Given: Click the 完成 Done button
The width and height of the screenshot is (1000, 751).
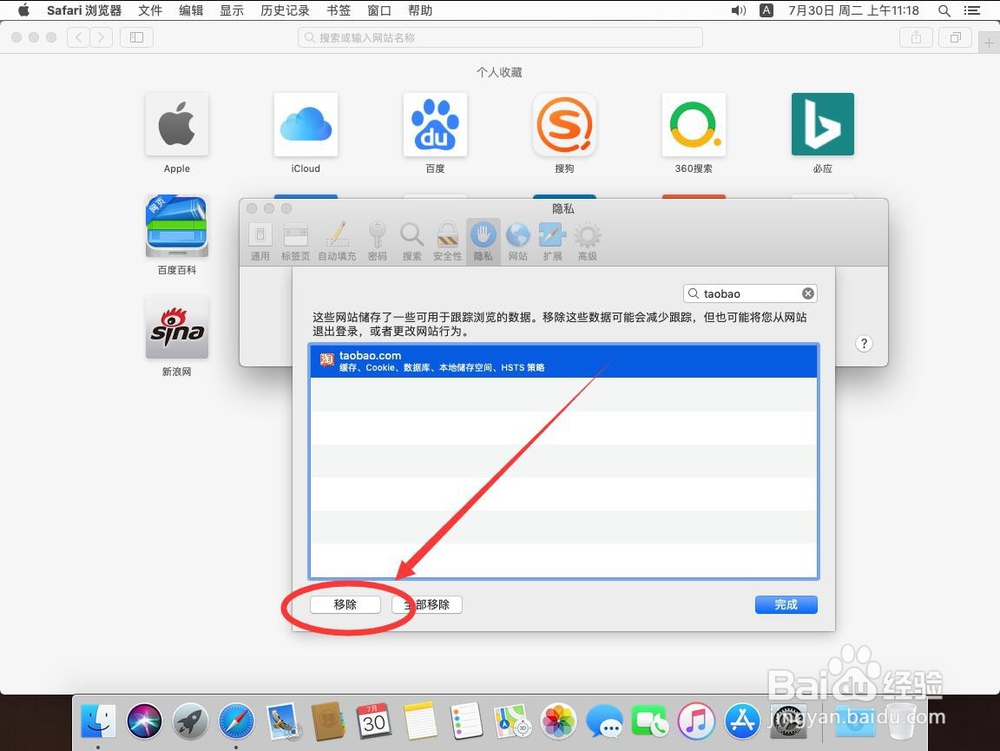Looking at the screenshot, I should [786, 604].
